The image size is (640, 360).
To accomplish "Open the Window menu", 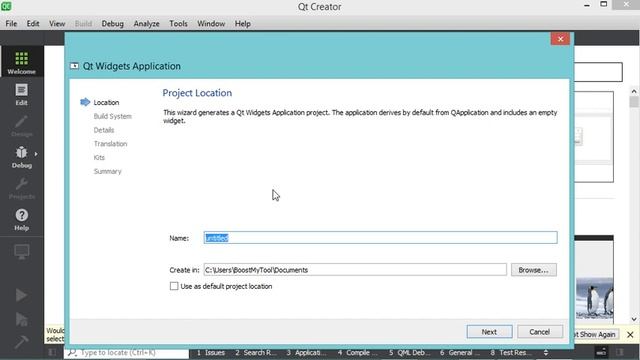I will pos(211,24).
